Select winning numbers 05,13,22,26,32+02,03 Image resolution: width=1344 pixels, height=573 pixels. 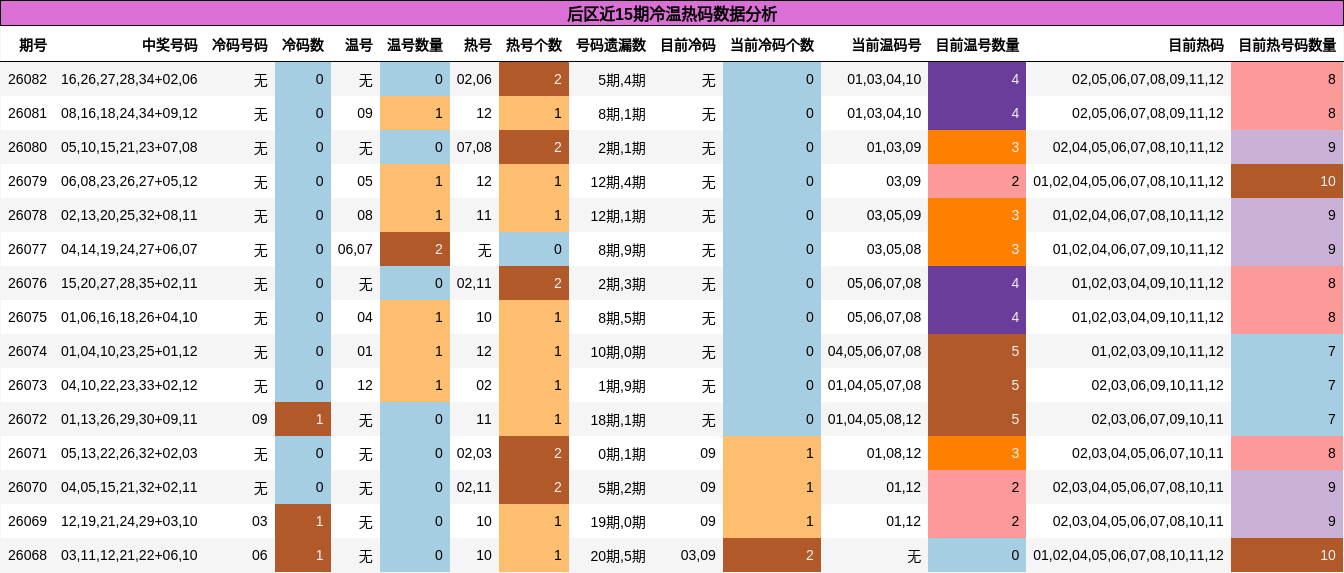point(129,453)
